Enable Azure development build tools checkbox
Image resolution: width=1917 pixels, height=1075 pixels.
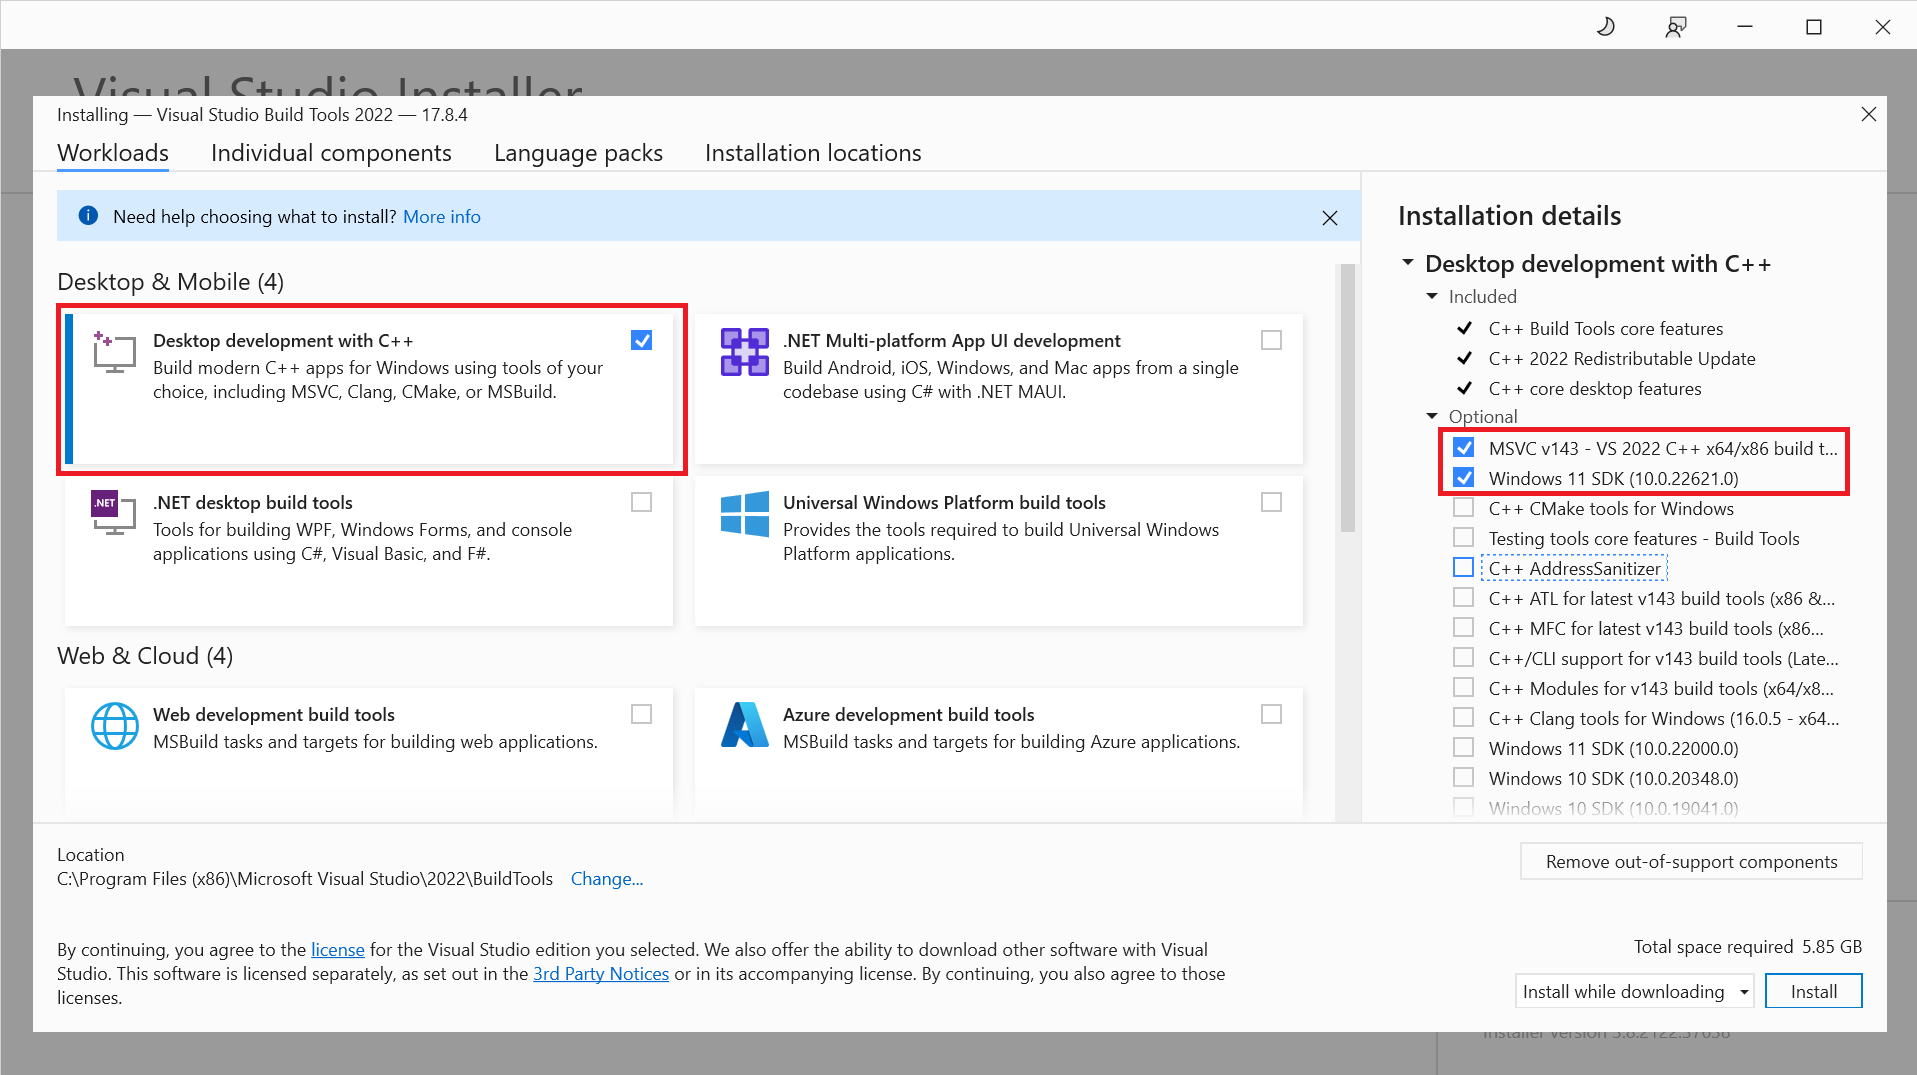1271,714
